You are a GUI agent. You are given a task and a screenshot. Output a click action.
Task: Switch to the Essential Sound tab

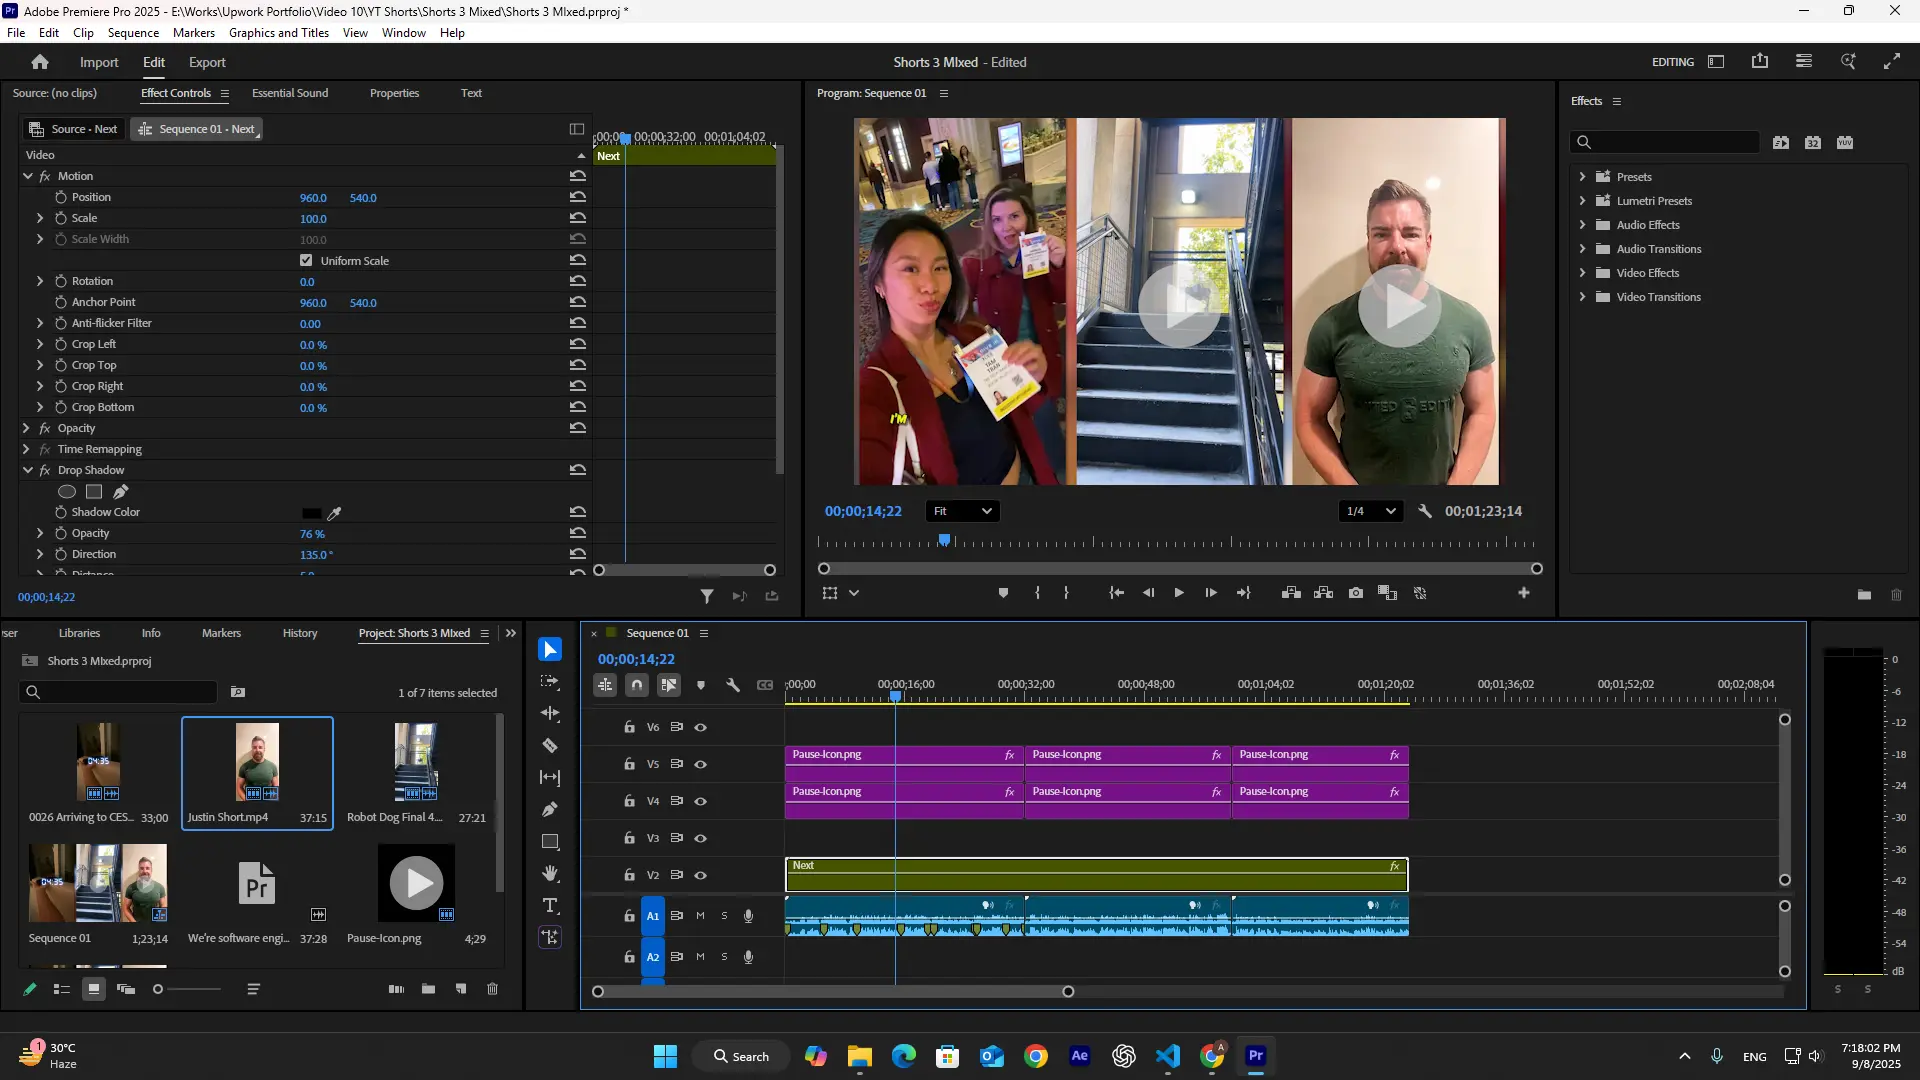(x=290, y=93)
